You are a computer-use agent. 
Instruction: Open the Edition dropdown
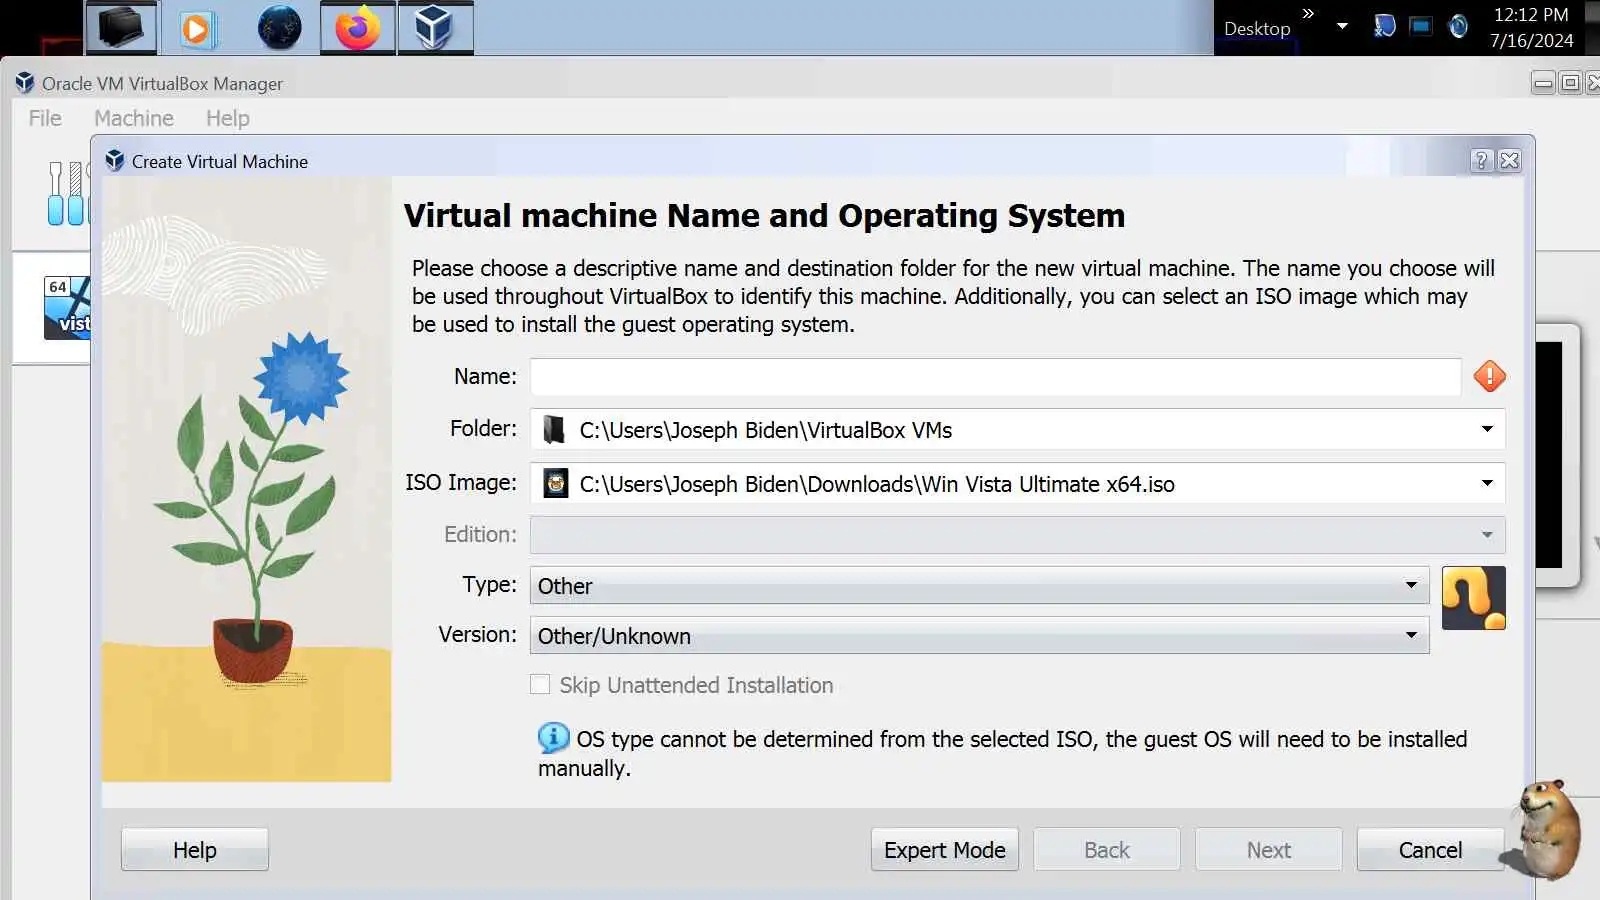click(1017, 534)
